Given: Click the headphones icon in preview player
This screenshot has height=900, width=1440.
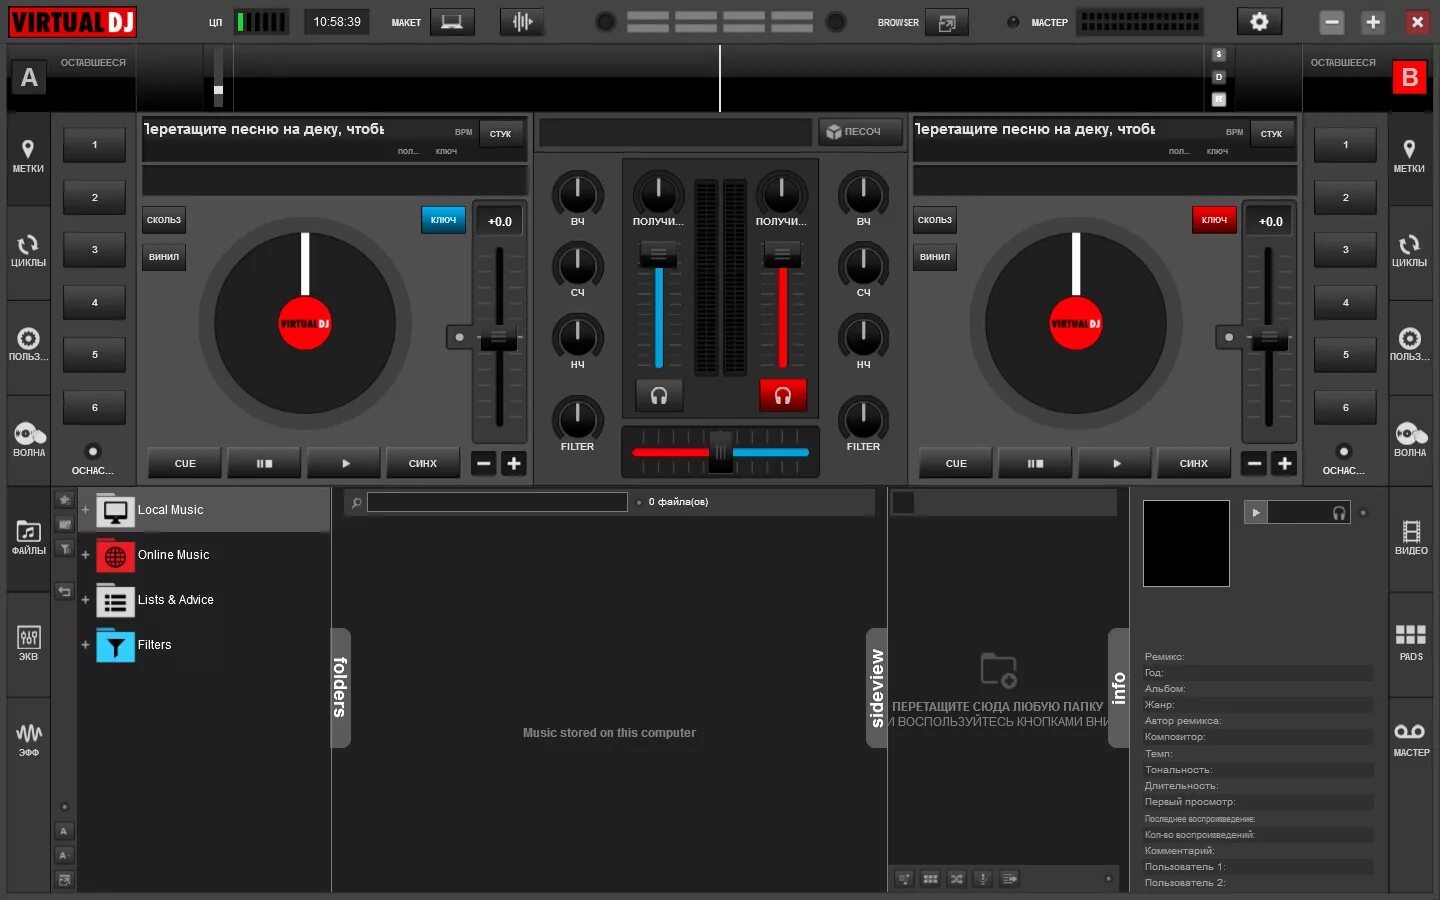Looking at the screenshot, I should pyautogui.click(x=1339, y=513).
